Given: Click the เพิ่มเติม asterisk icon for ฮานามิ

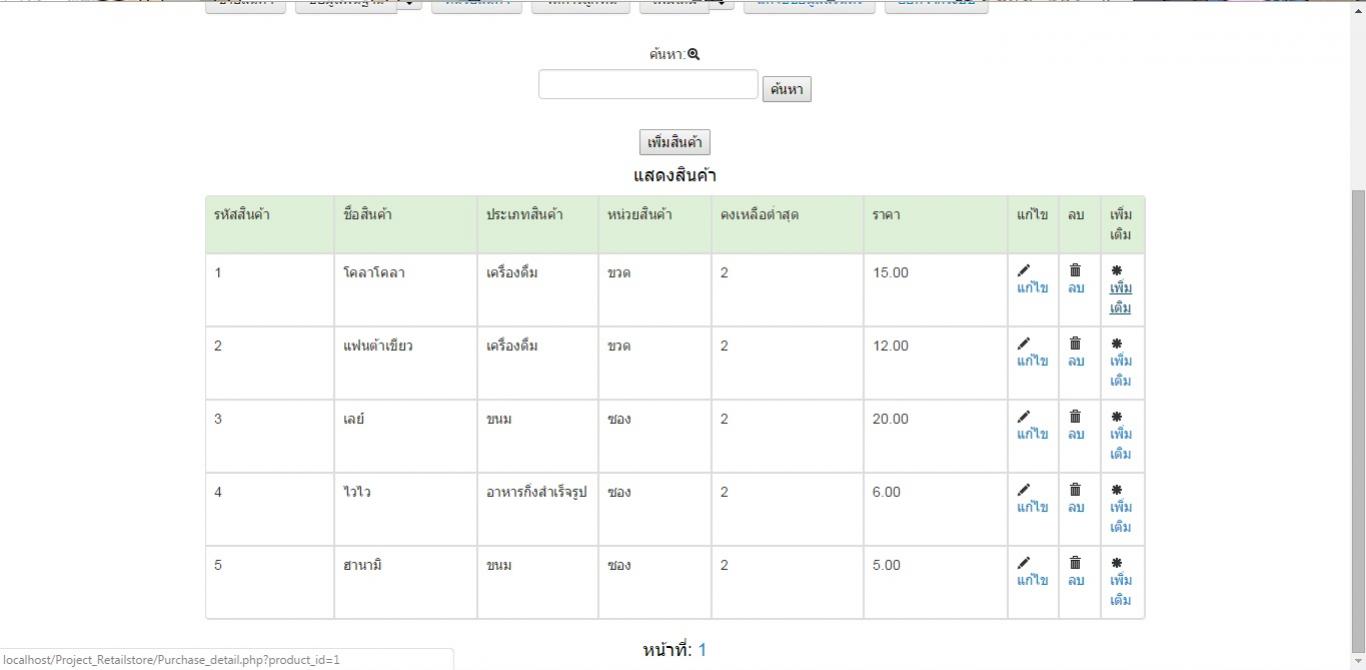Looking at the screenshot, I should pos(1115,561).
